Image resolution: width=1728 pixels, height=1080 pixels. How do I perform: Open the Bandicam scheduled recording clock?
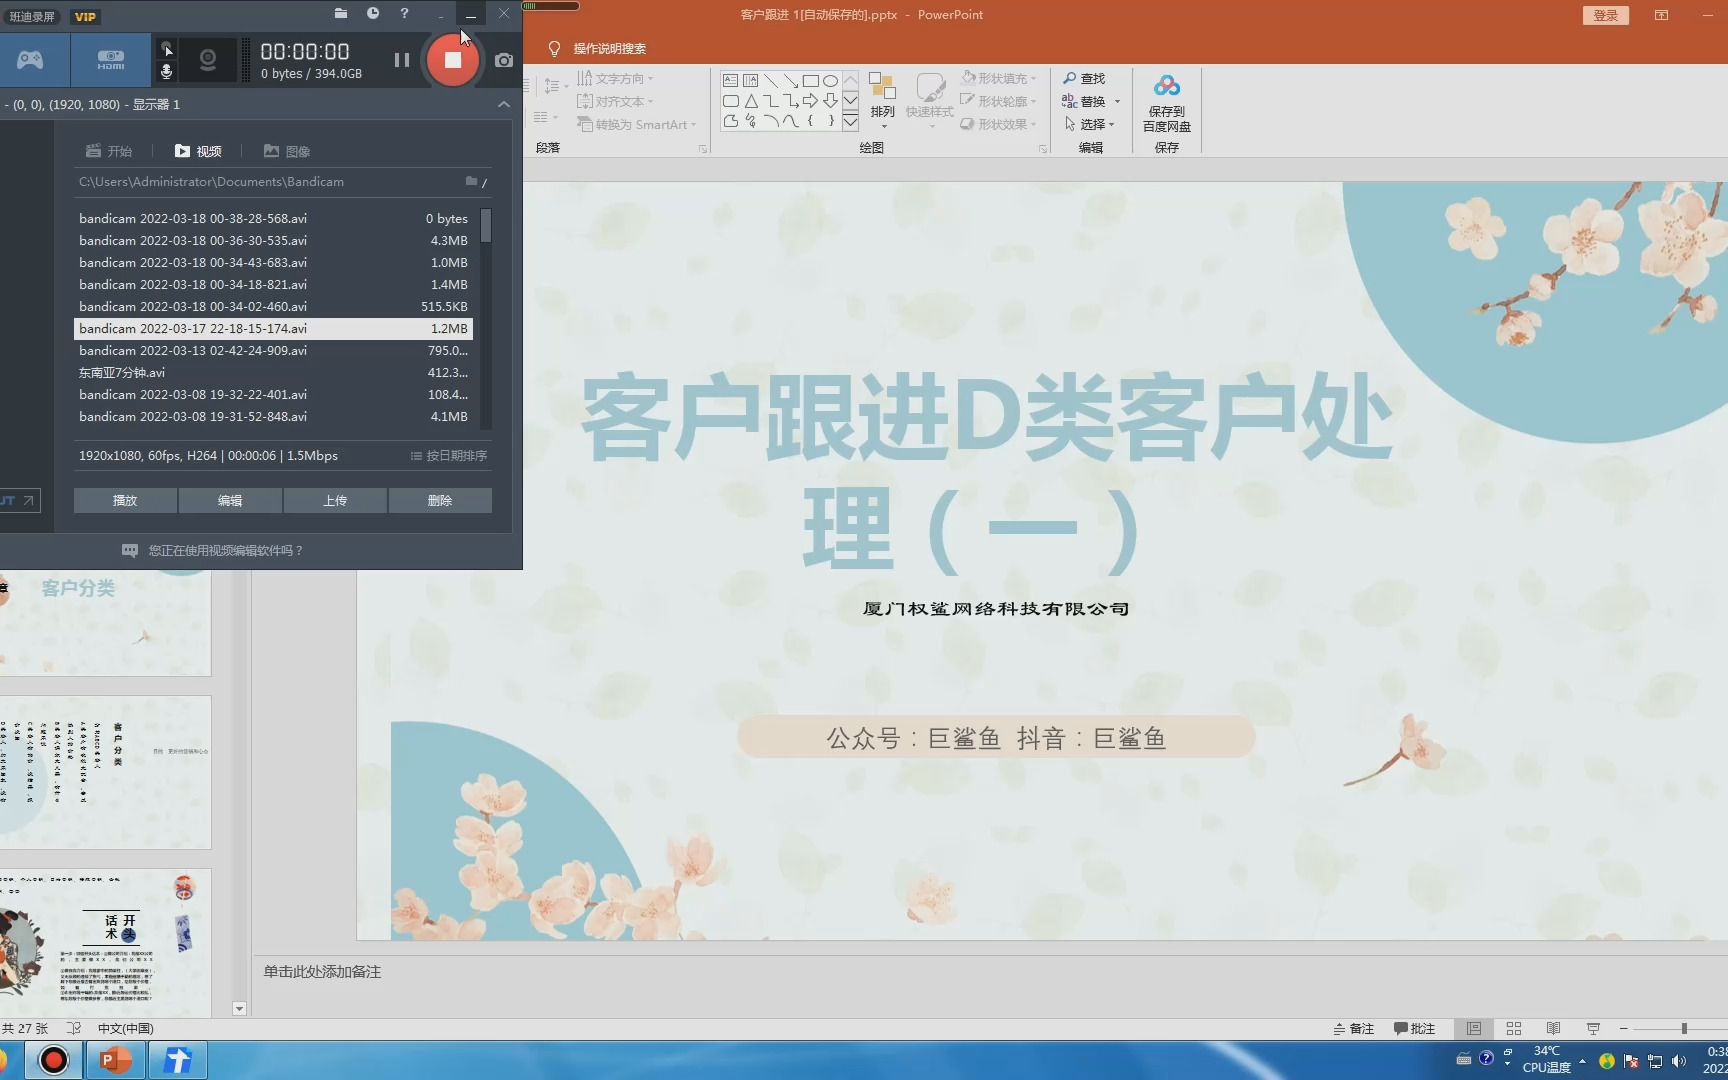(373, 13)
